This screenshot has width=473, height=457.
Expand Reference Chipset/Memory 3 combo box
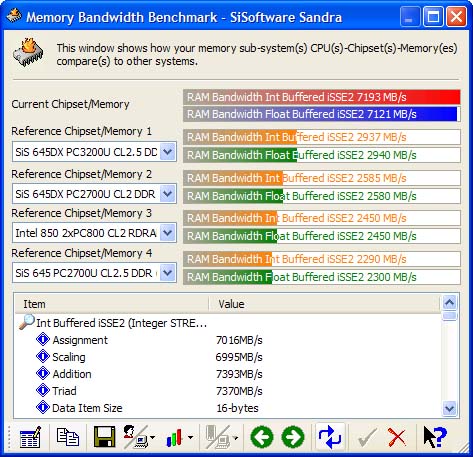pyautogui.click(x=168, y=233)
